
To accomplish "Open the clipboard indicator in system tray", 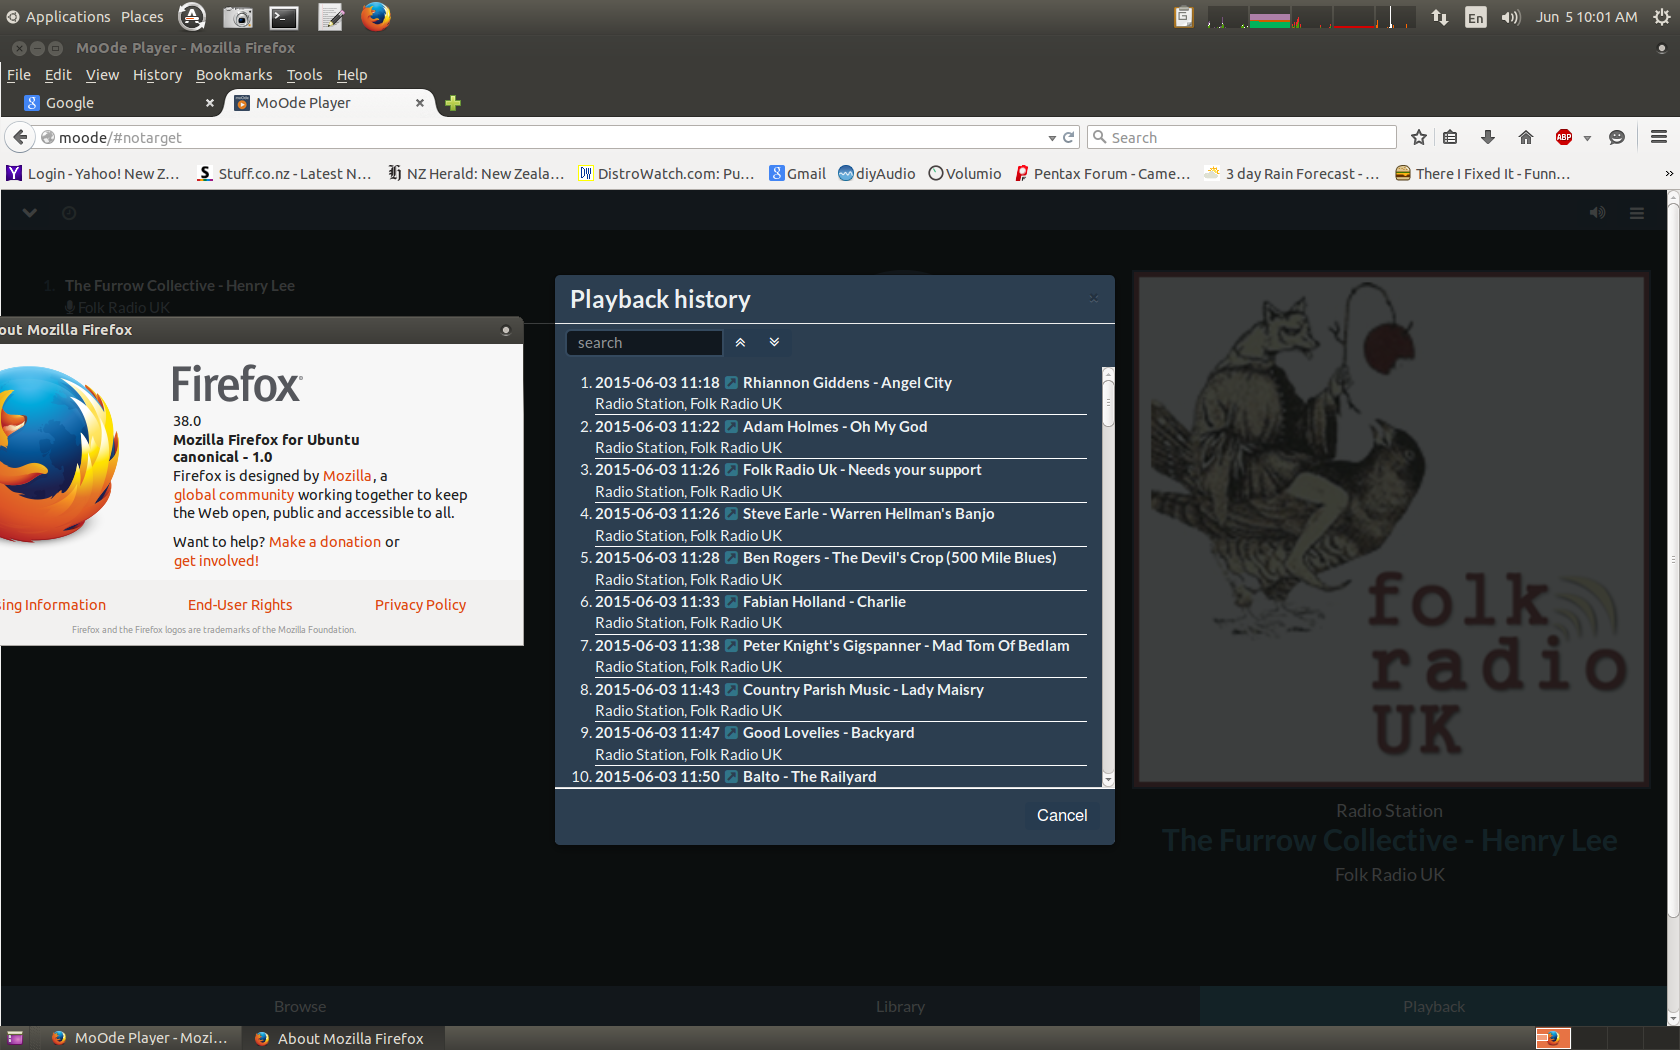I will (1183, 17).
